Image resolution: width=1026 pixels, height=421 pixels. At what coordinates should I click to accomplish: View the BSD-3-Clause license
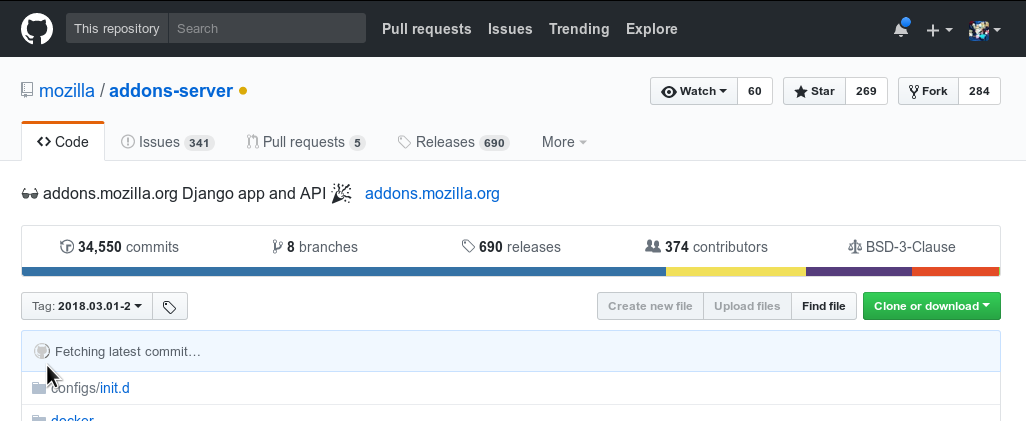[x=902, y=247]
